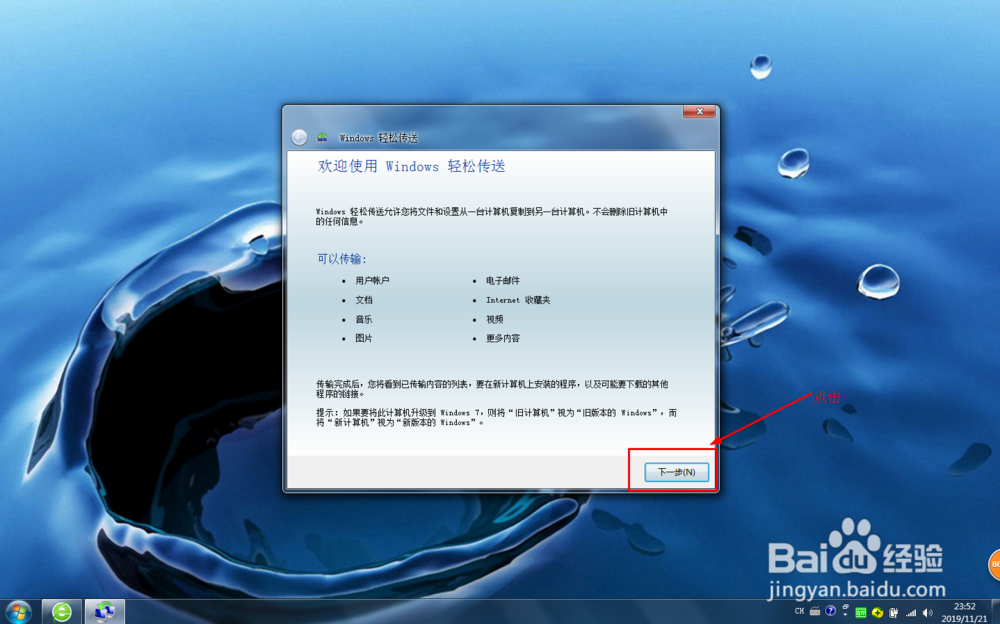Open the Start menu
1000x624 pixels.
click(x=18, y=611)
